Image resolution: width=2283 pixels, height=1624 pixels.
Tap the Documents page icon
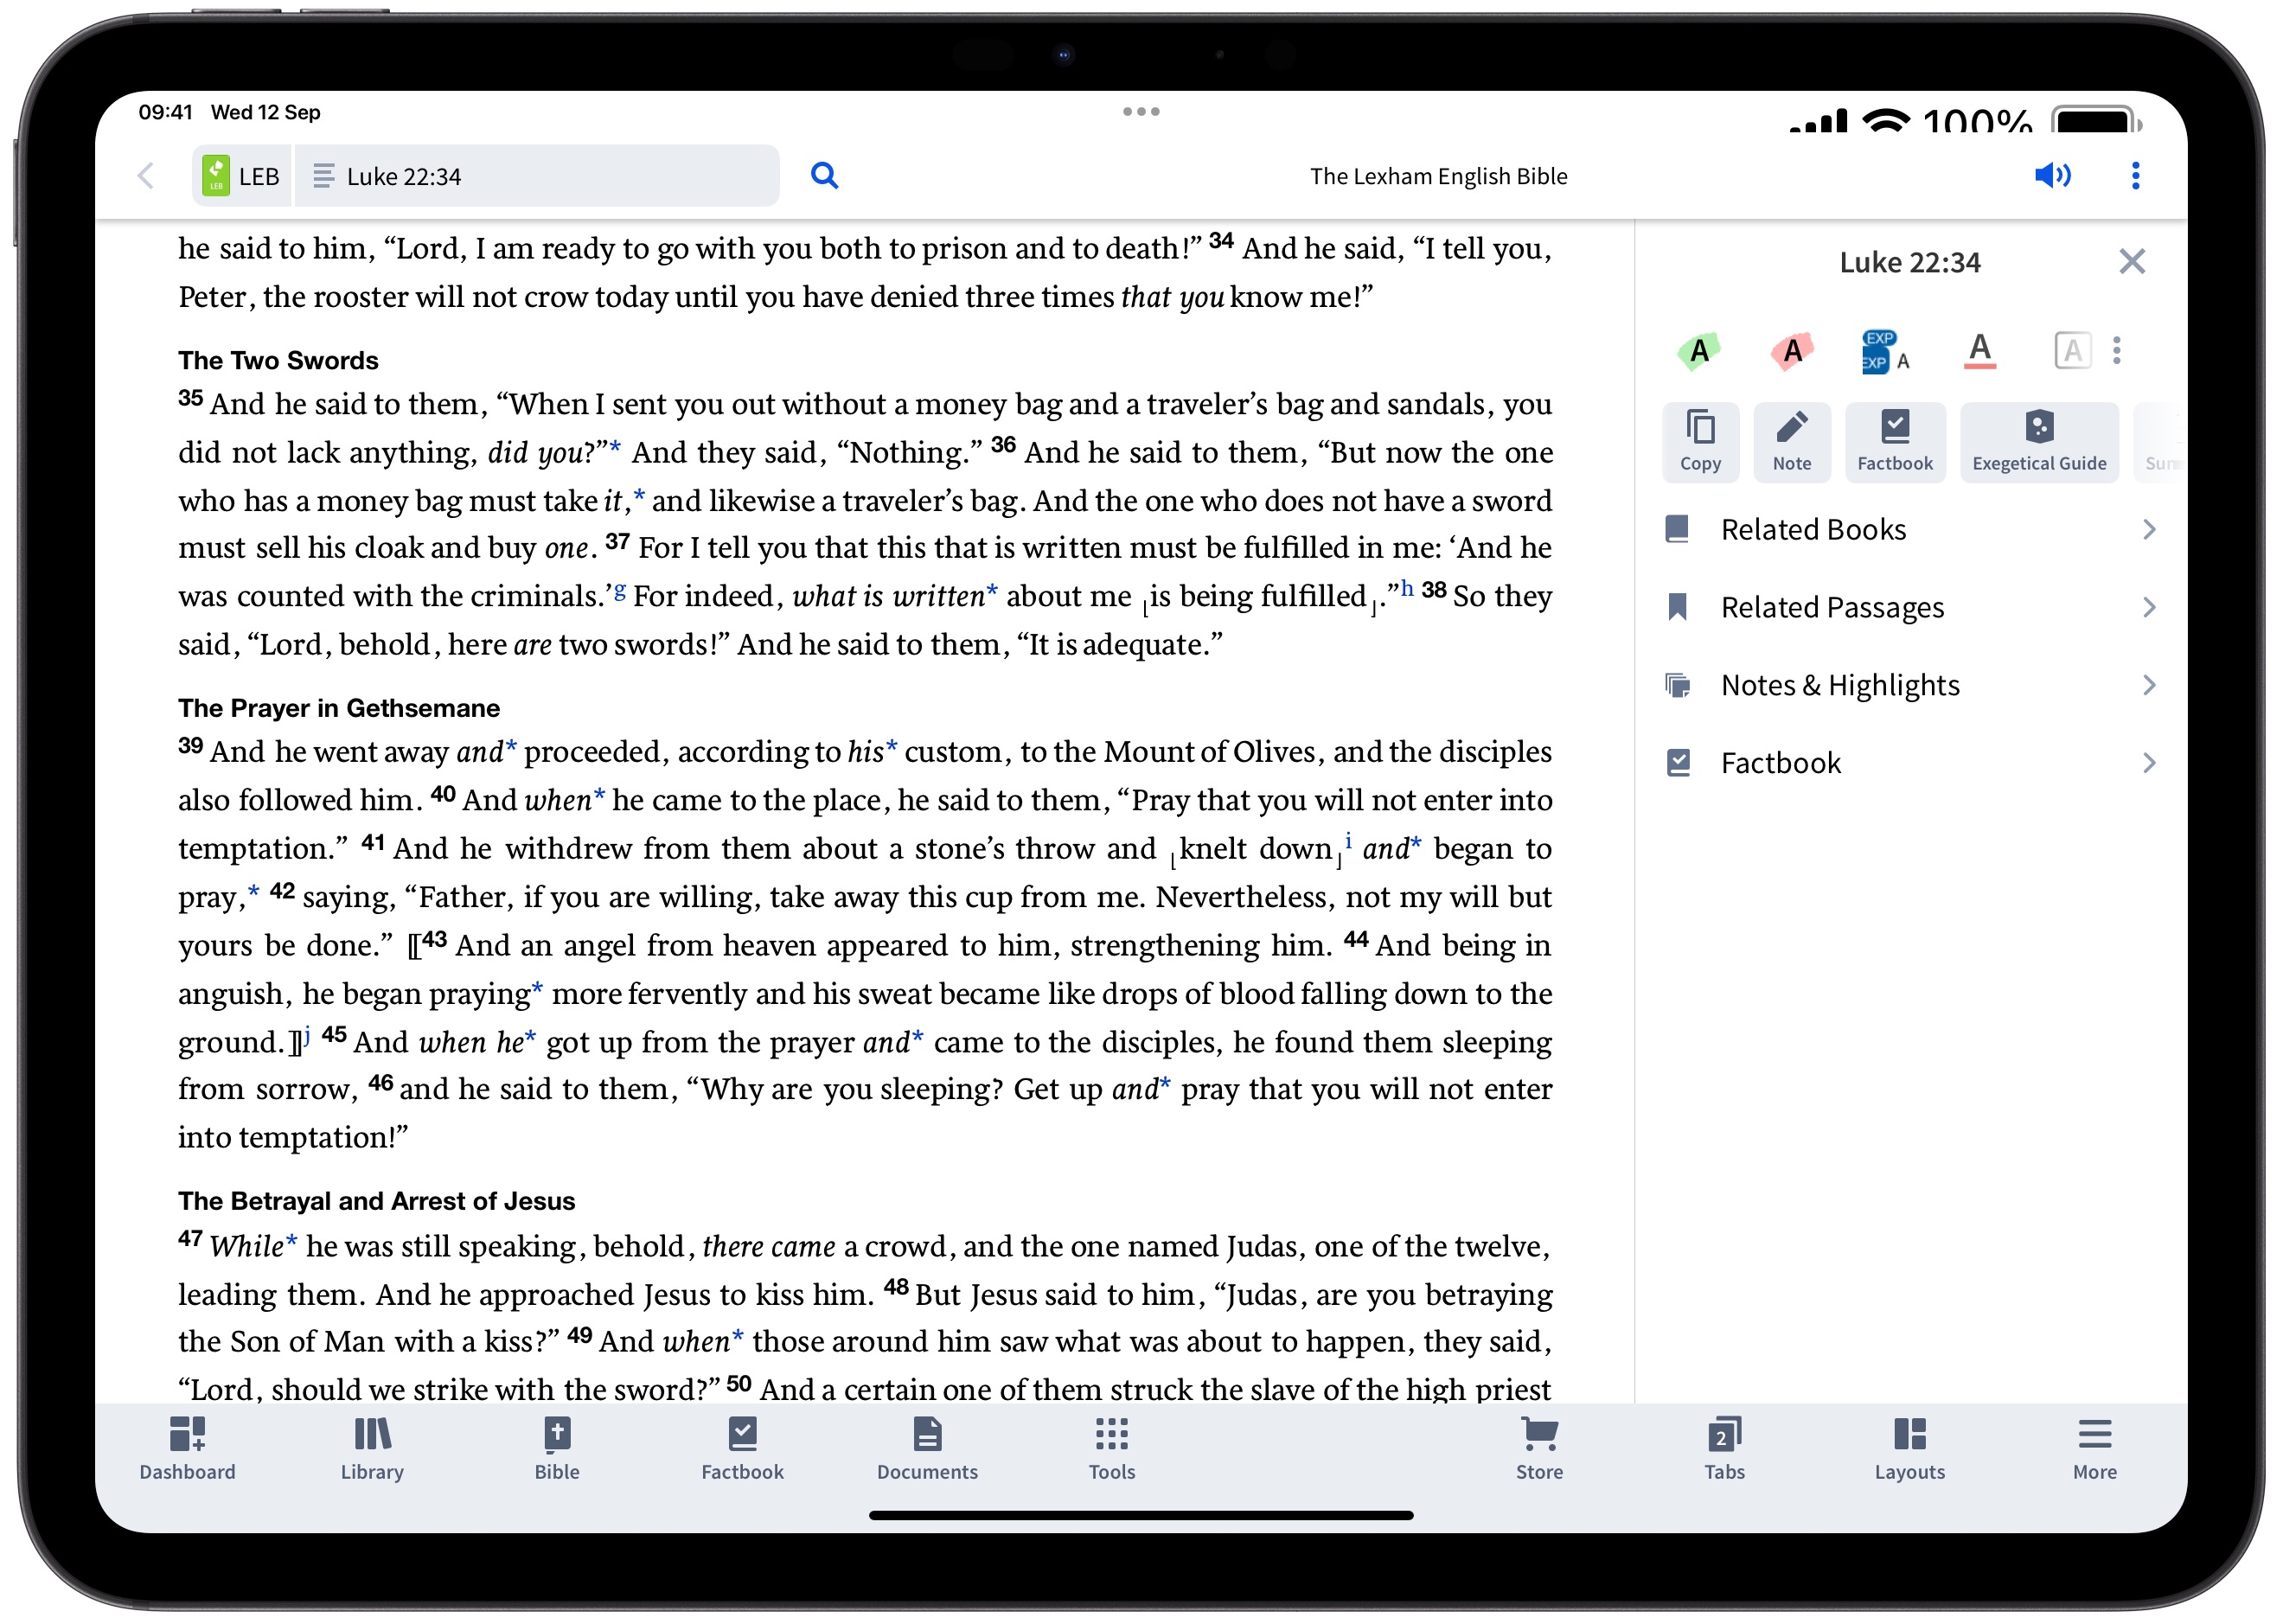pyautogui.click(x=927, y=1434)
